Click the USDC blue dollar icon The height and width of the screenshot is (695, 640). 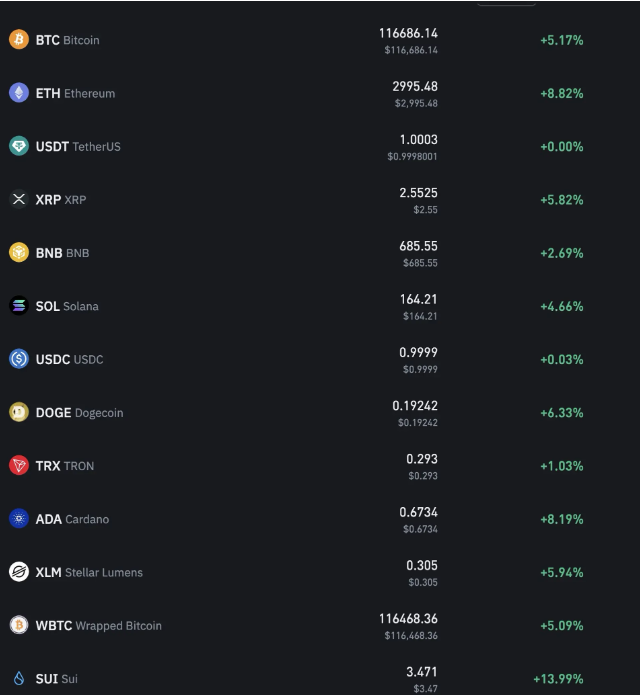(x=19, y=359)
